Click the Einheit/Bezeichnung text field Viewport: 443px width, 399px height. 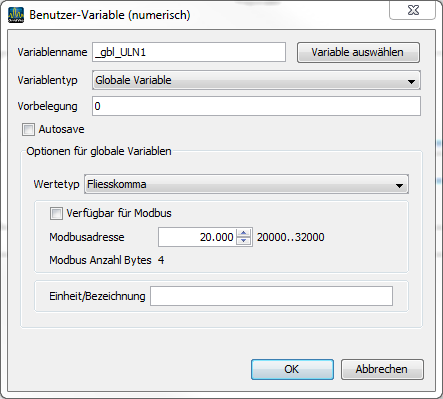pyautogui.click(x=271, y=296)
